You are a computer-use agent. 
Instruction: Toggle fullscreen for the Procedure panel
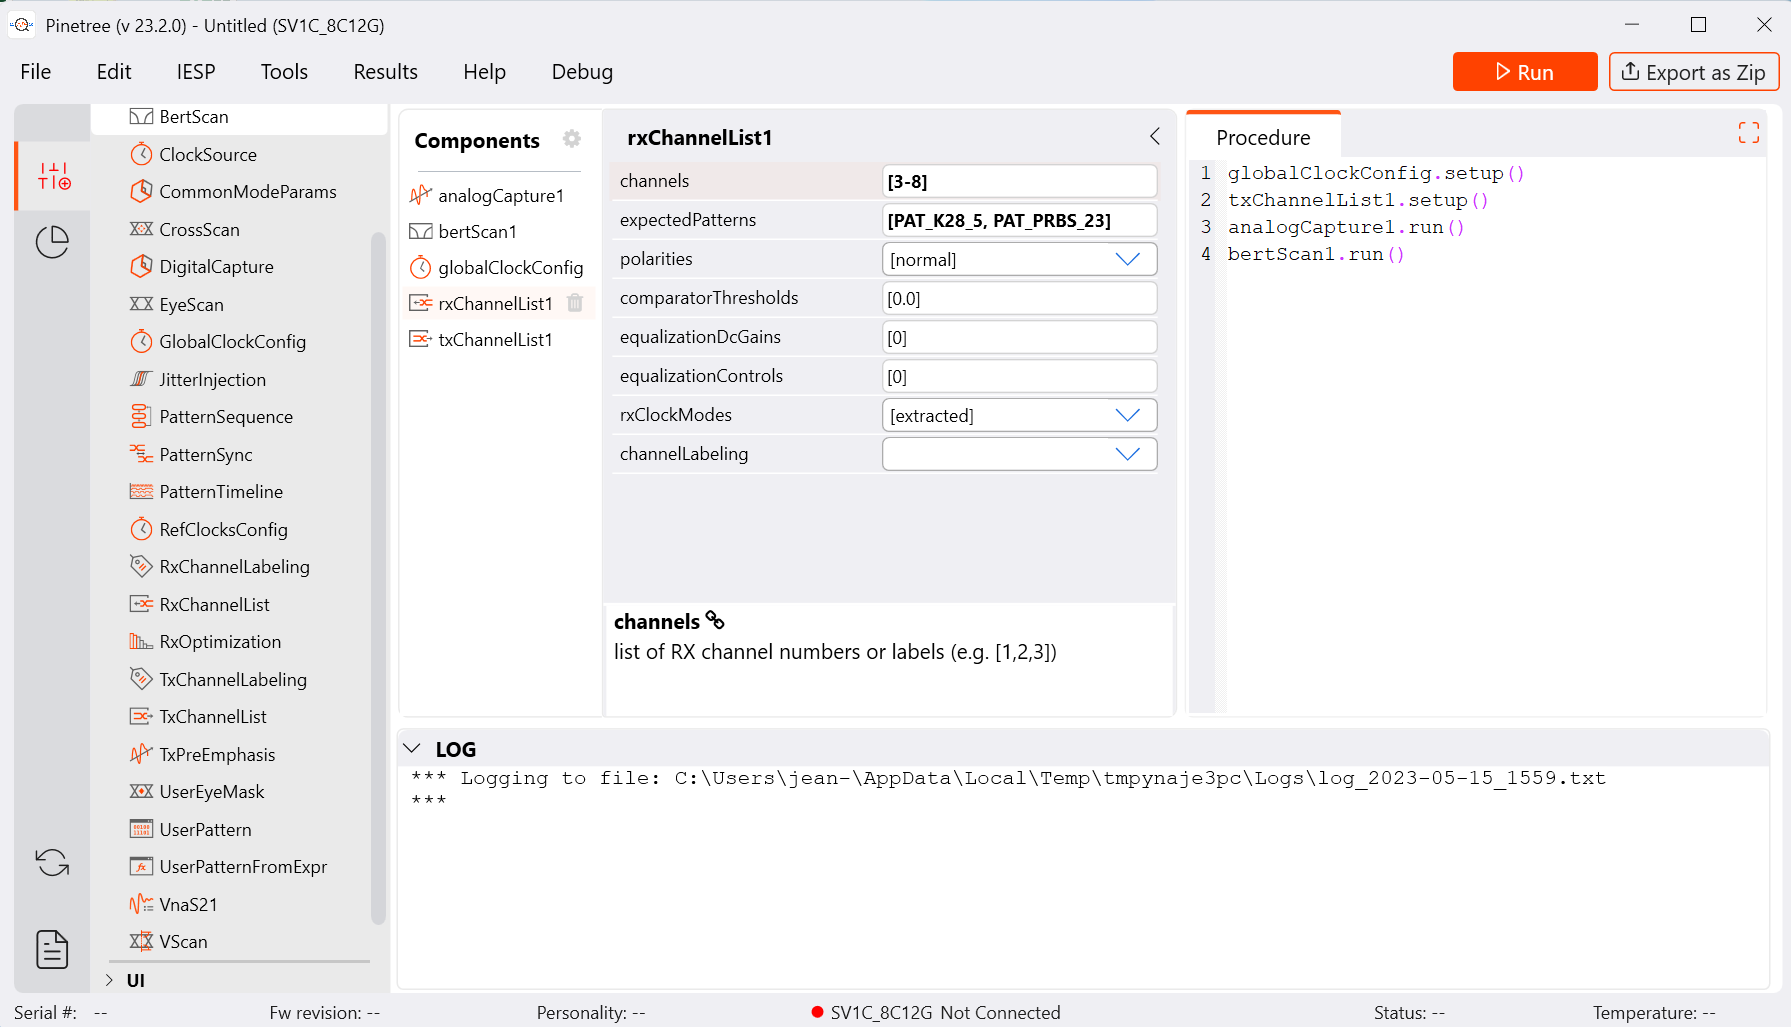point(1748,133)
